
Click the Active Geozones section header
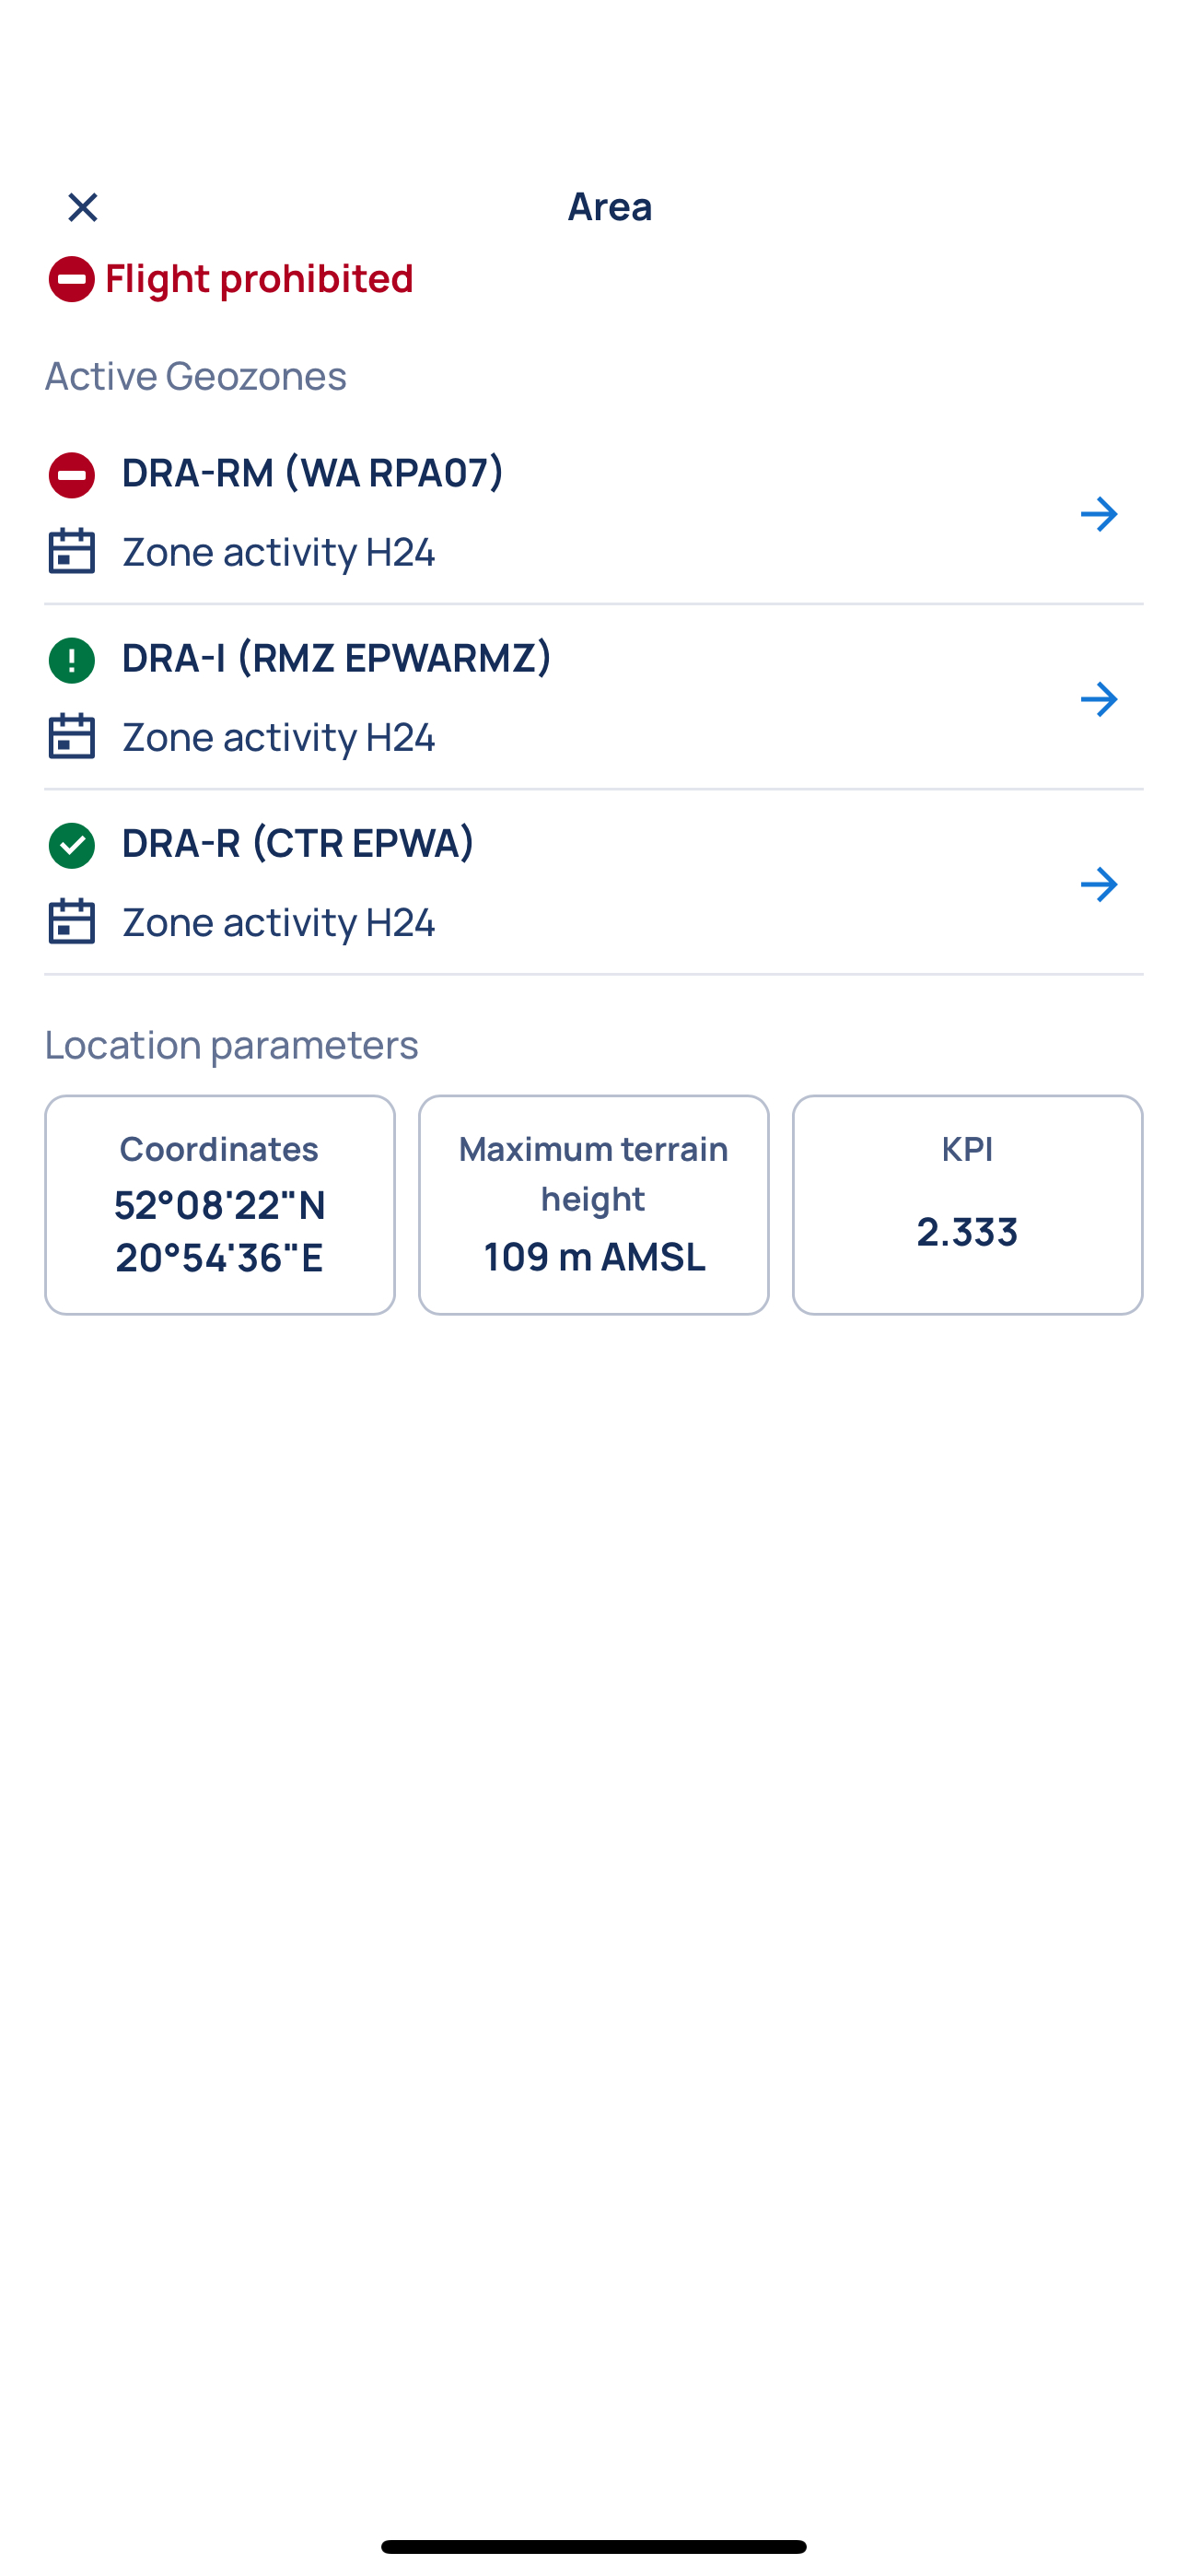click(x=196, y=376)
